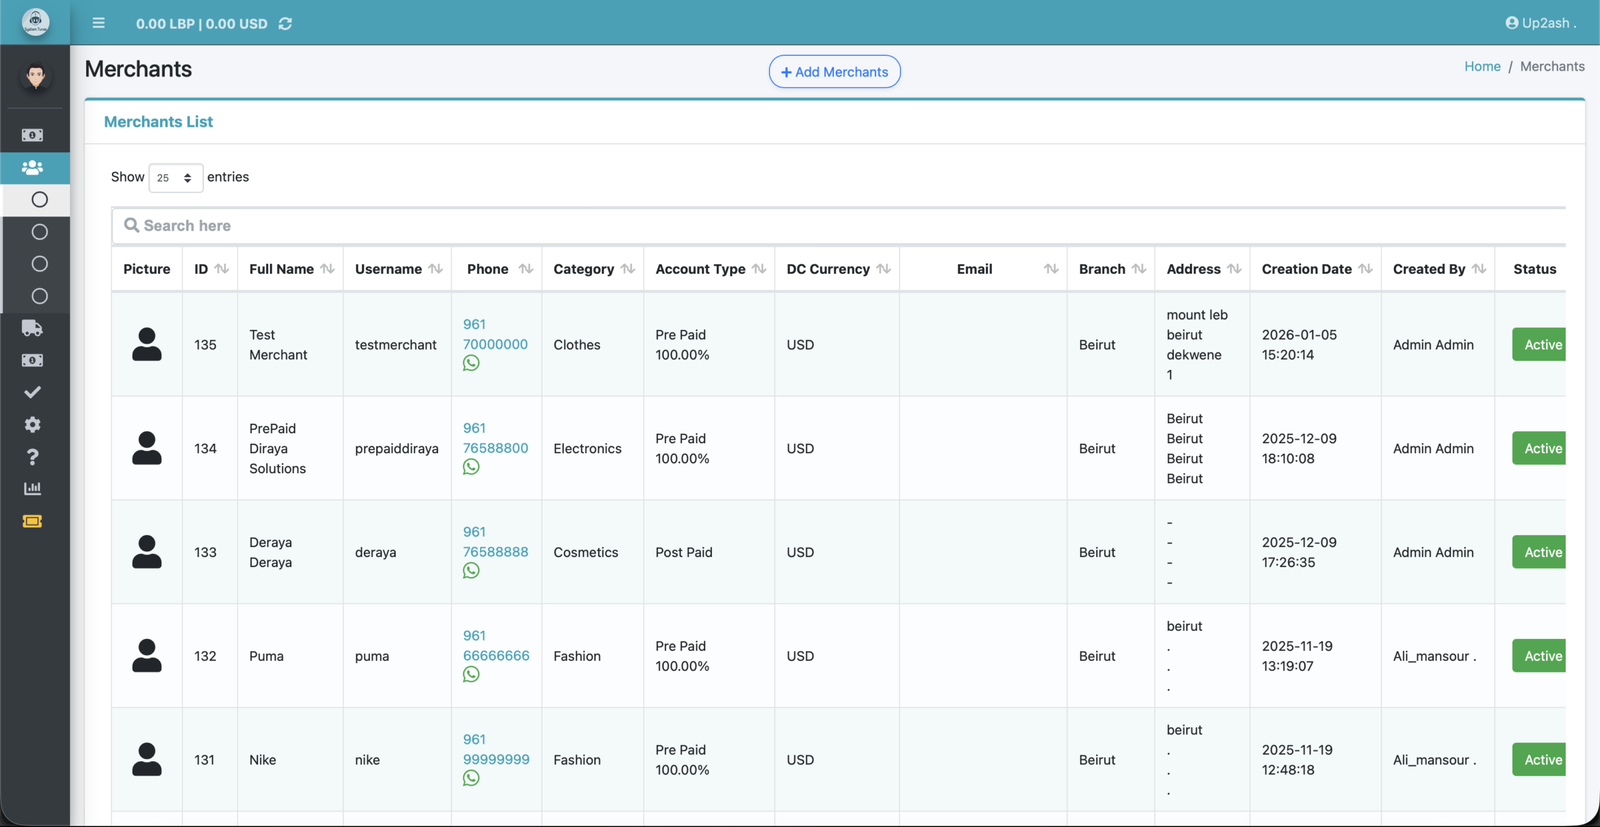Image resolution: width=1600 pixels, height=827 pixels.
Task: Toggle Active status for Nike merchant
Action: coord(1541,760)
